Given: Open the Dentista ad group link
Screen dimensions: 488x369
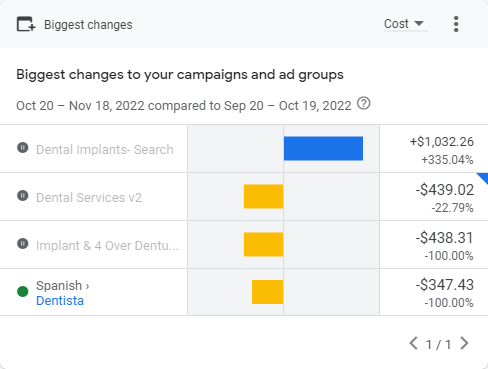Looking at the screenshot, I should pos(60,301).
